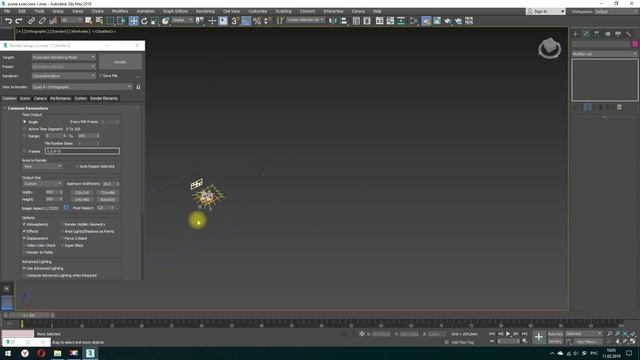640x360 pixels.
Task: Click the Bind to Space Warp icon
Action: pyautogui.click(x=53, y=21)
